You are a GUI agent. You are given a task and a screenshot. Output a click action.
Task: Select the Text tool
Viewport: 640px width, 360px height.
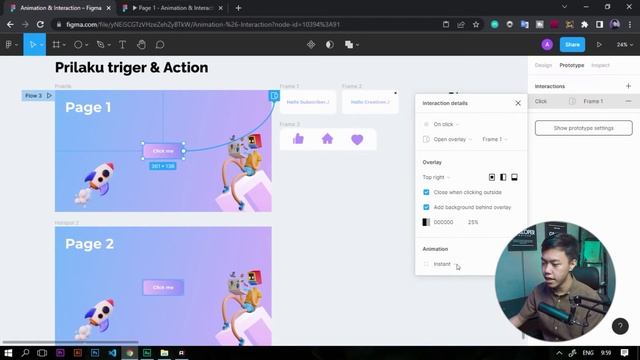[122, 44]
